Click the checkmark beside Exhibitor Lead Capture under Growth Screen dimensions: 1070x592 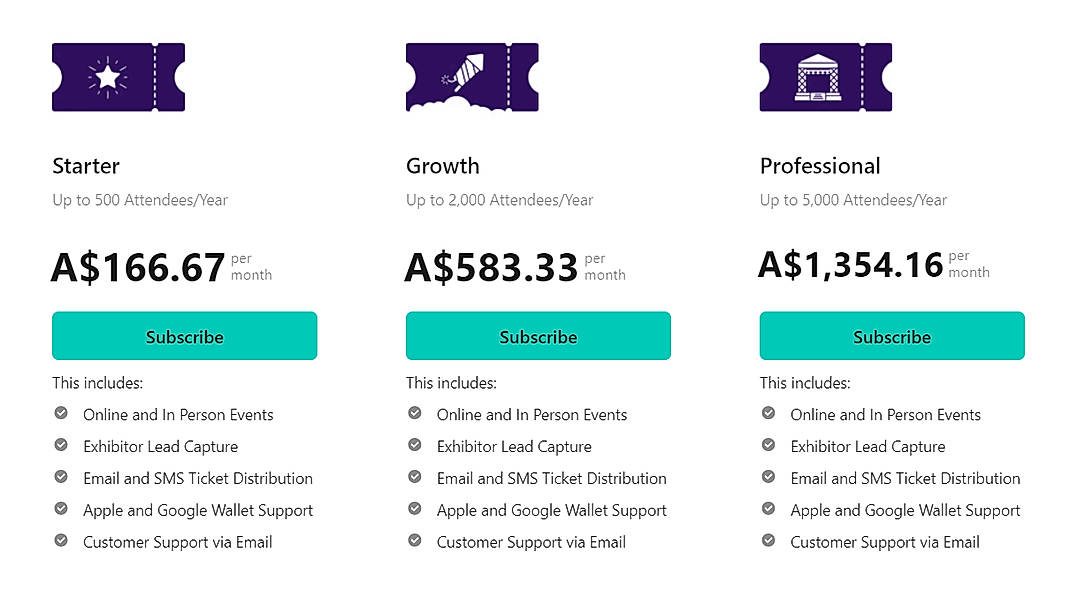coord(414,446)
